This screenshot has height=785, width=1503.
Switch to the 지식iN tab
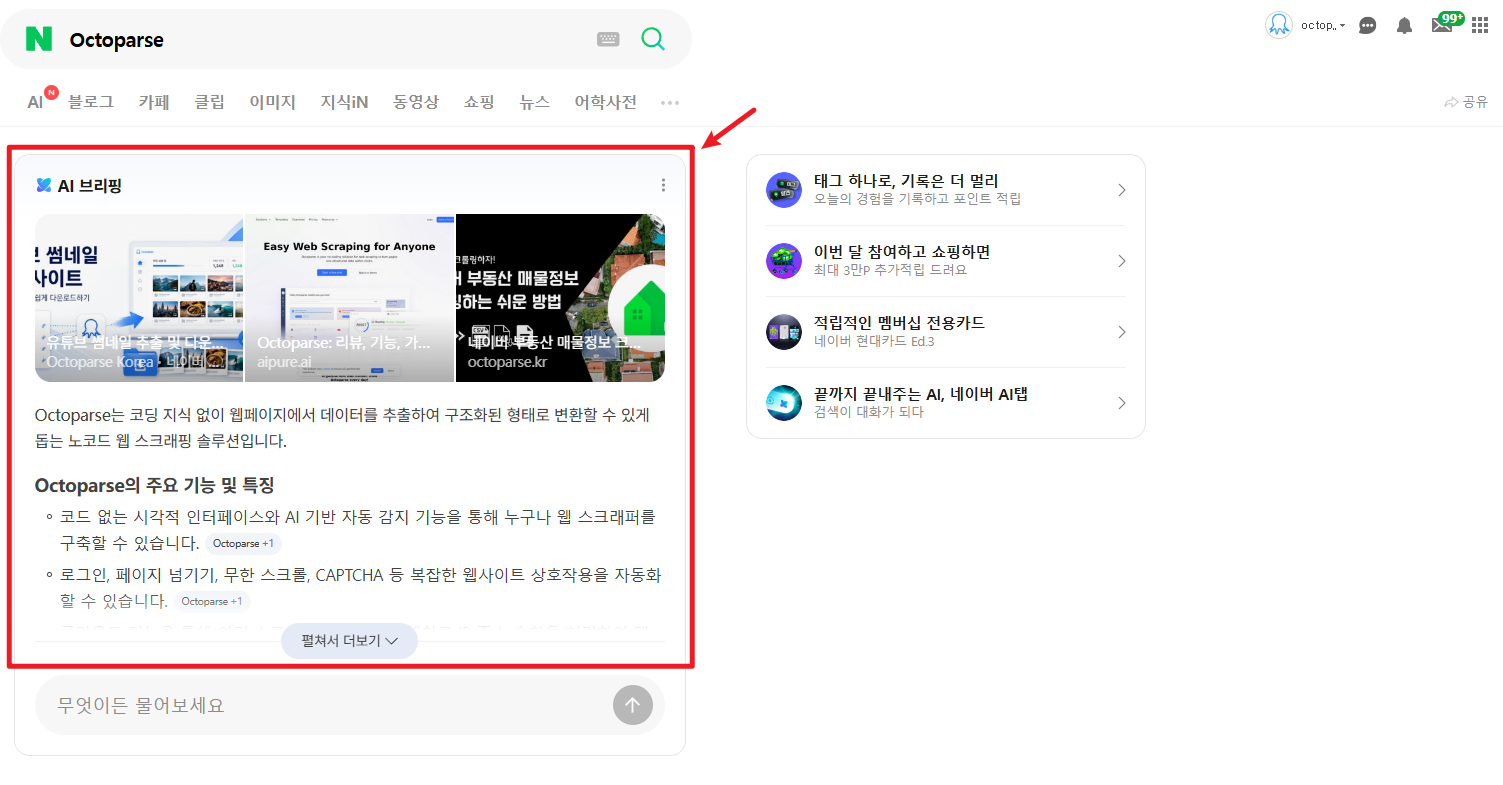[344, 102]
